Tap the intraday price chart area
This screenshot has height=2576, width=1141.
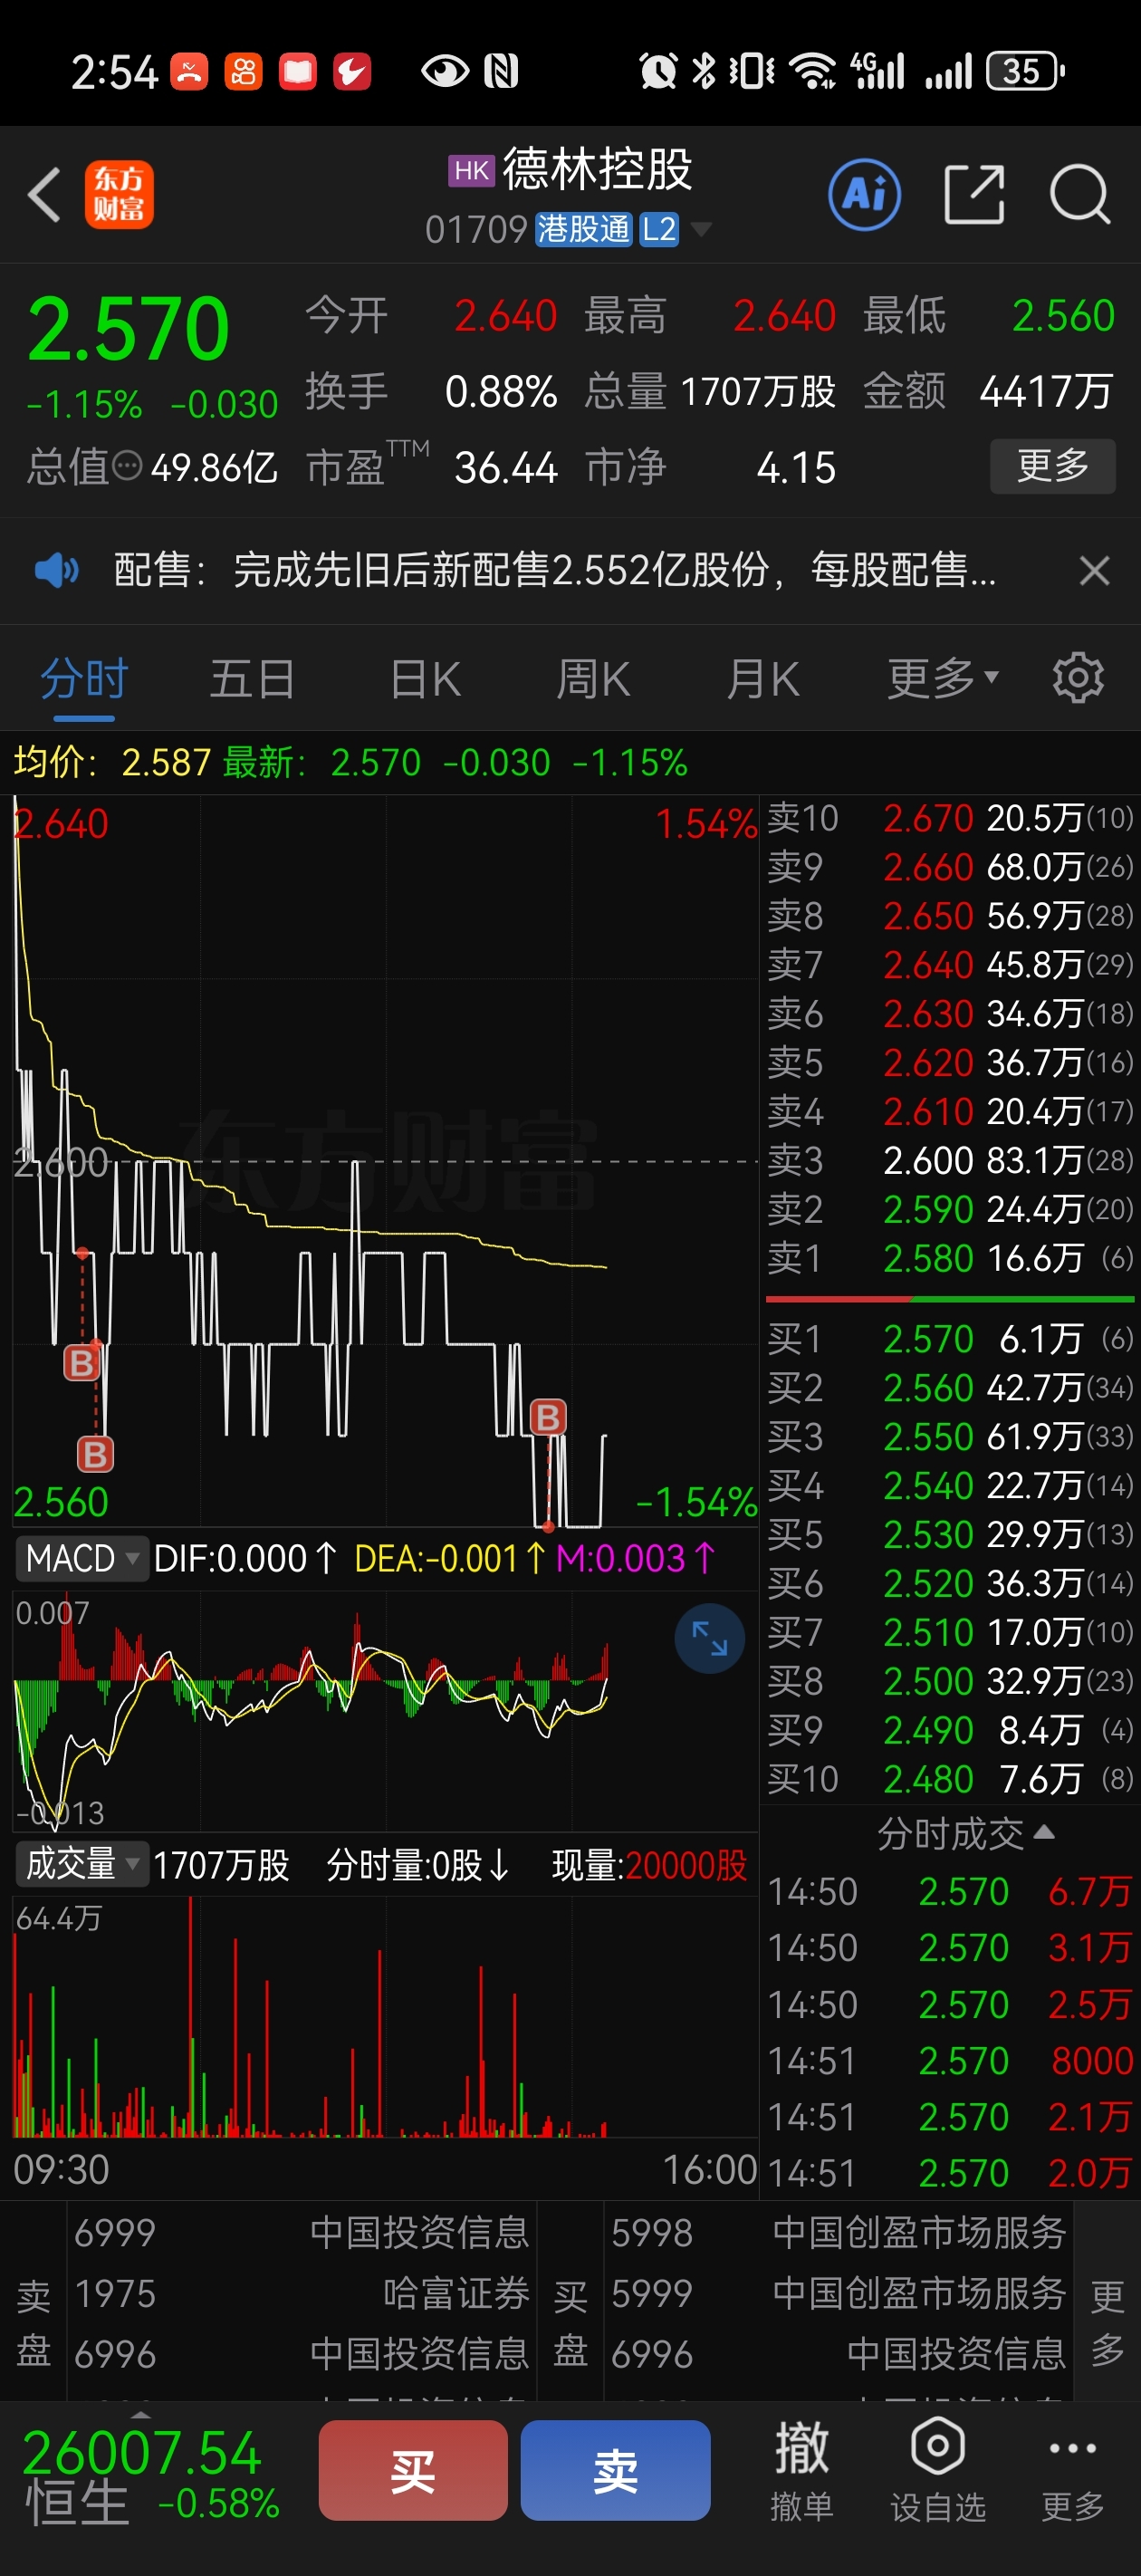[385, 1161]
